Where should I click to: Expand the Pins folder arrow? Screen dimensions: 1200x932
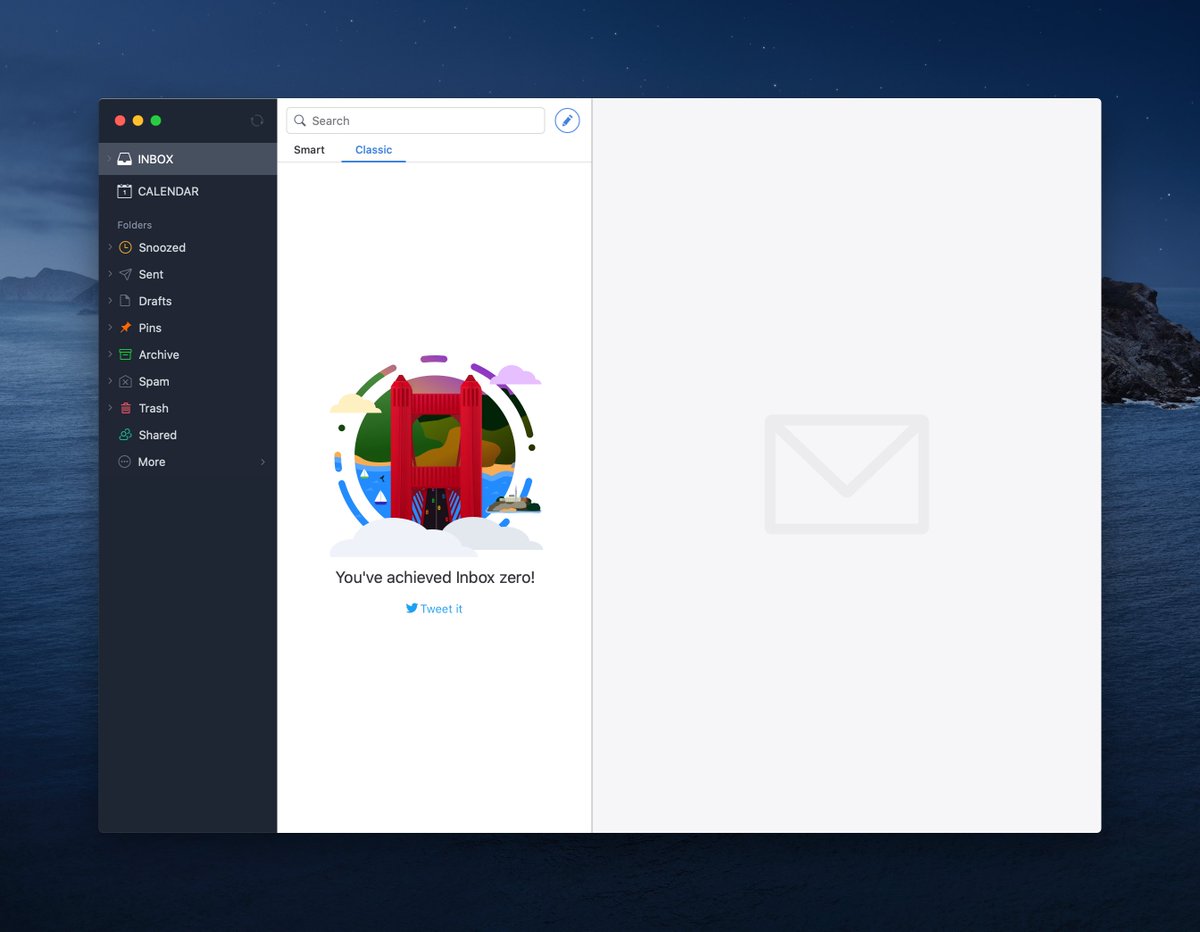tap(110, 328)
